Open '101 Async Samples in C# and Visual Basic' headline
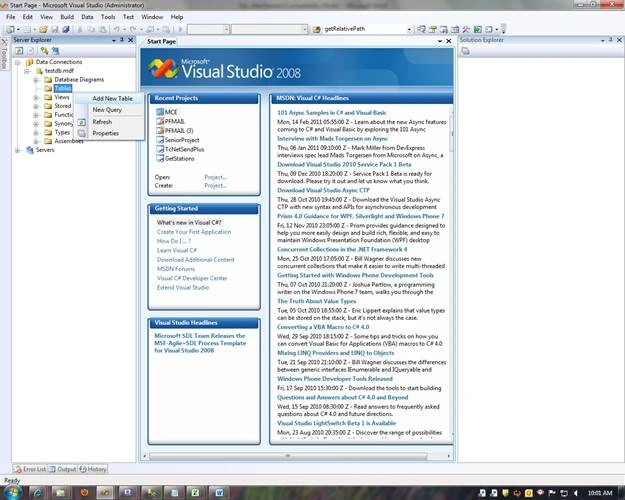 click(x=332, y=113)
